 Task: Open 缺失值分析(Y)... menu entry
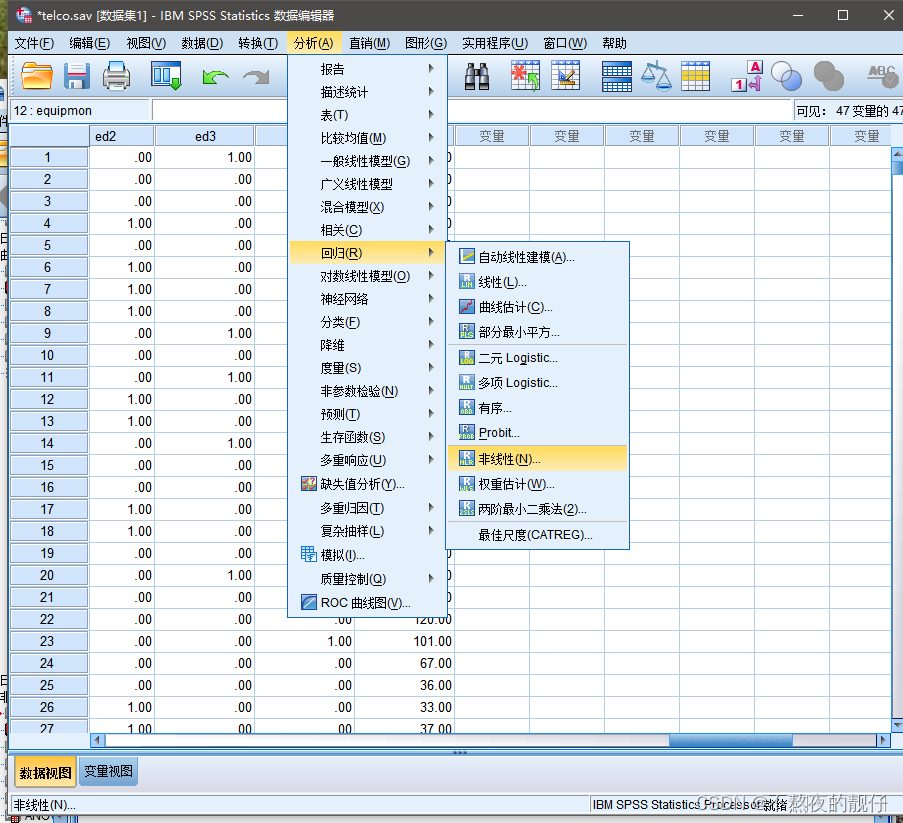(x=367, y=484)
